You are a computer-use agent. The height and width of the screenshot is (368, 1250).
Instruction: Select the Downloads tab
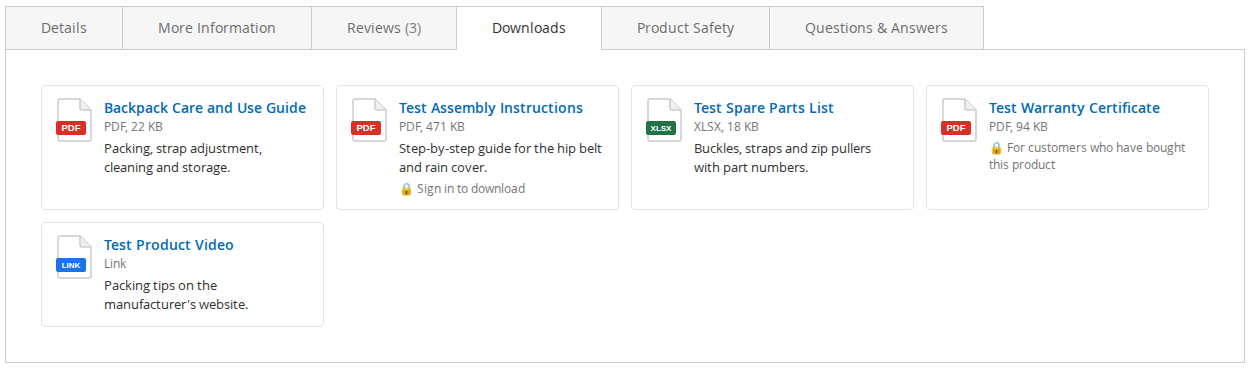click(529, 28)
